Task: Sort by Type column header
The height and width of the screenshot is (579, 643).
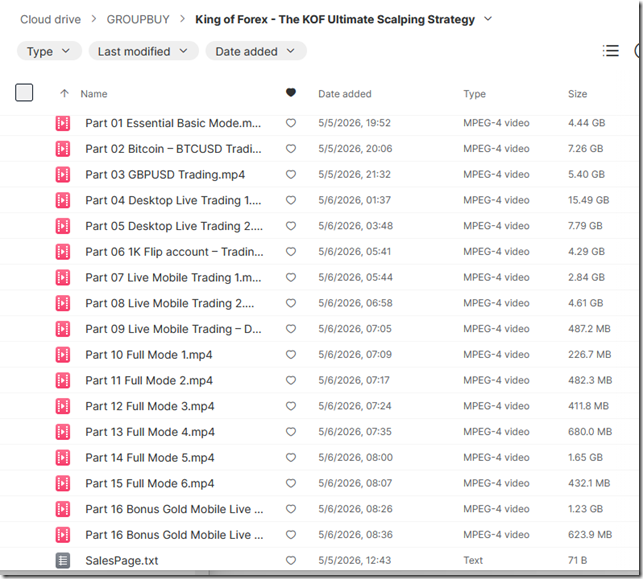Action: tap(474, 94)
